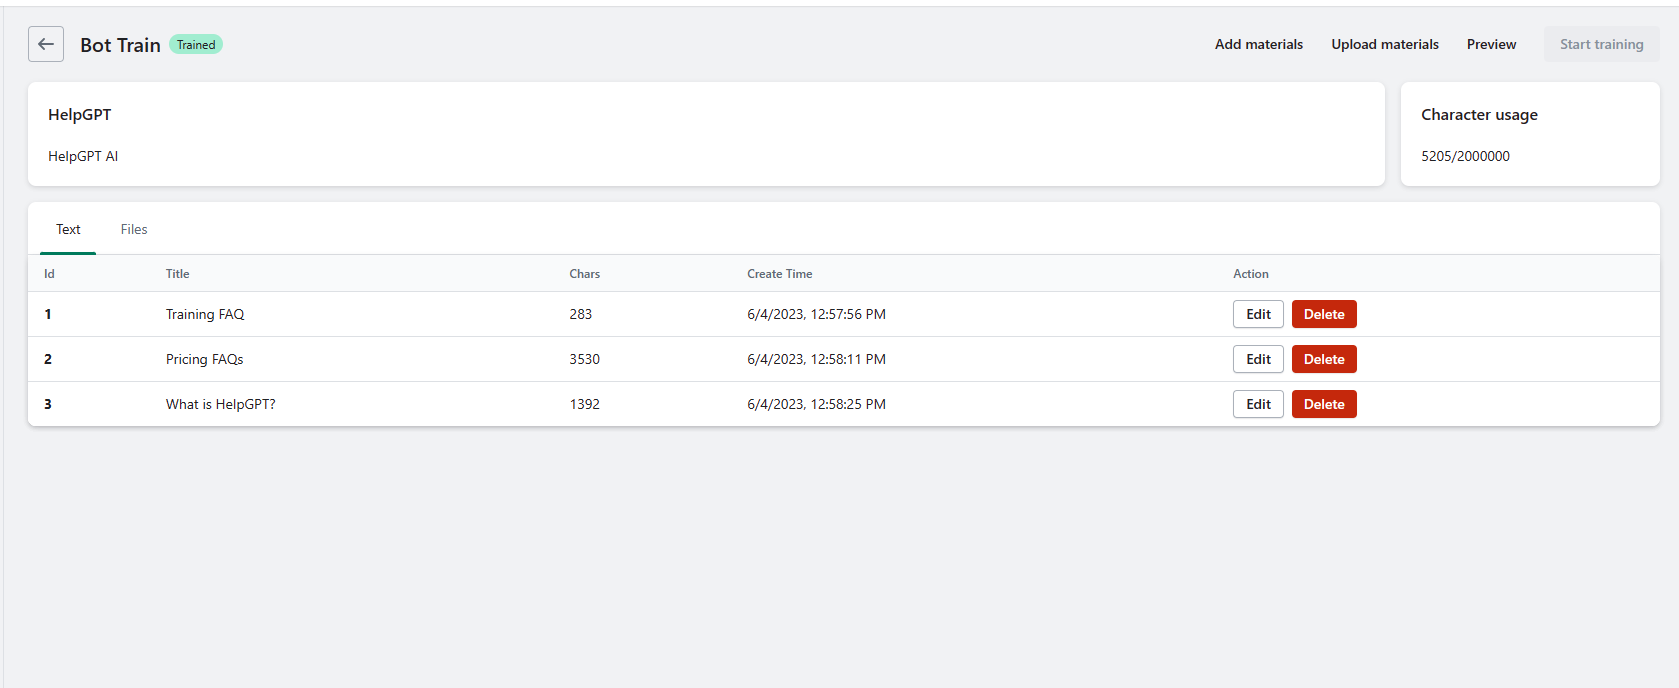
Task: Click the Pricing FAQs title
Action: click(x=204, y=359)
